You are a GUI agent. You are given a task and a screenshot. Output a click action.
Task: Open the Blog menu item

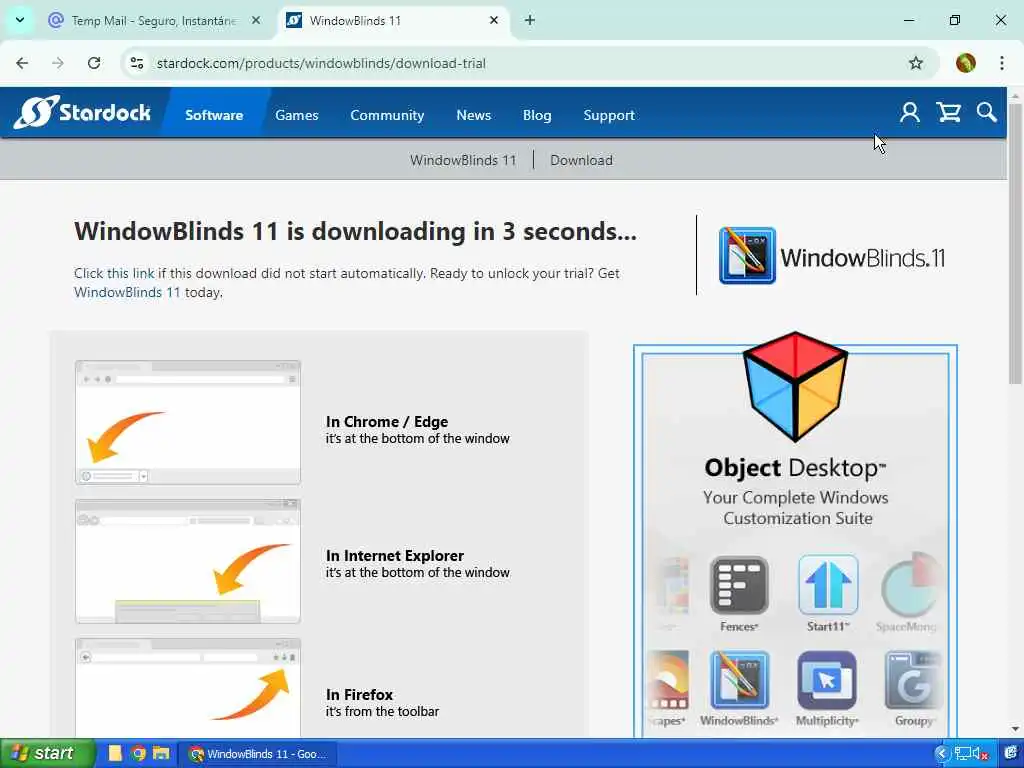tap(537, 115)
